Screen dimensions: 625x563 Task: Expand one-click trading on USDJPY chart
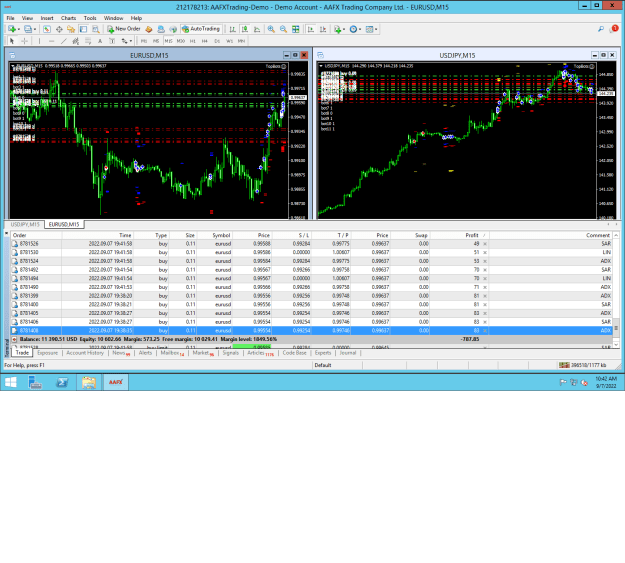[321, 66]
